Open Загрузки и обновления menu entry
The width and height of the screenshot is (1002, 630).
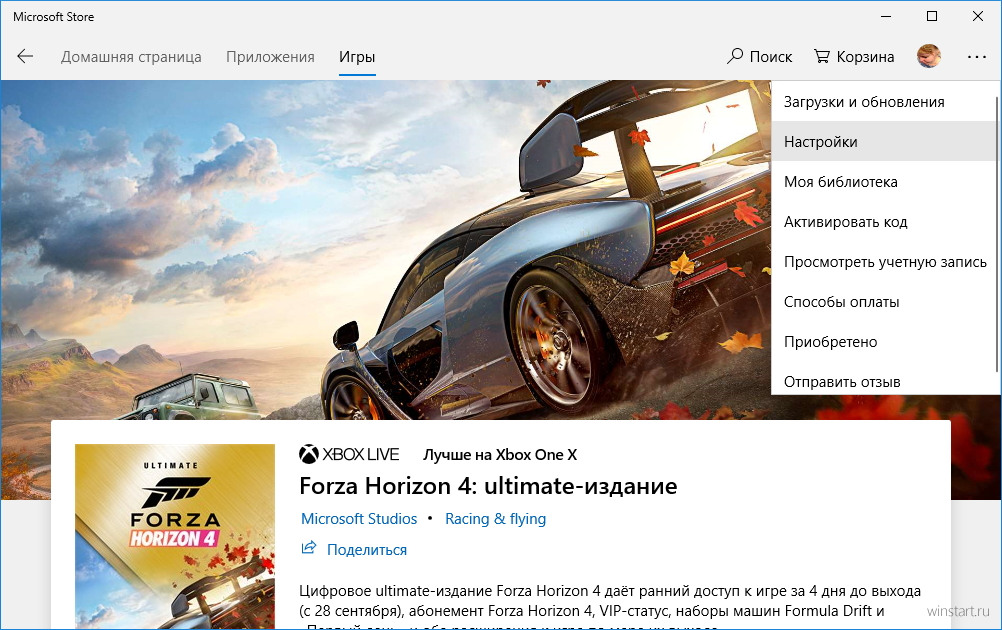click(x=883, y=102)
